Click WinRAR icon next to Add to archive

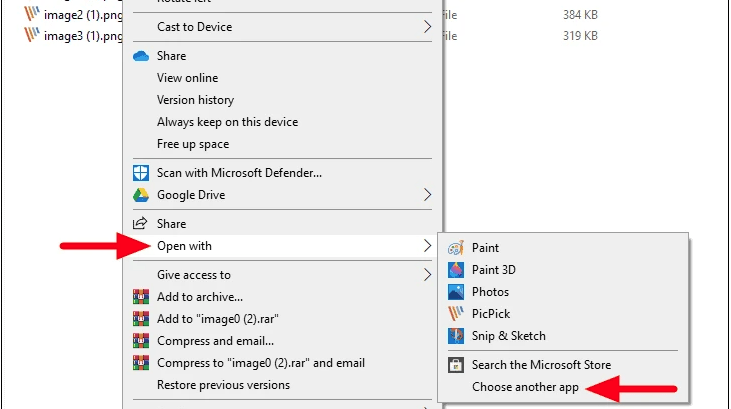click(x=141, y=297)
